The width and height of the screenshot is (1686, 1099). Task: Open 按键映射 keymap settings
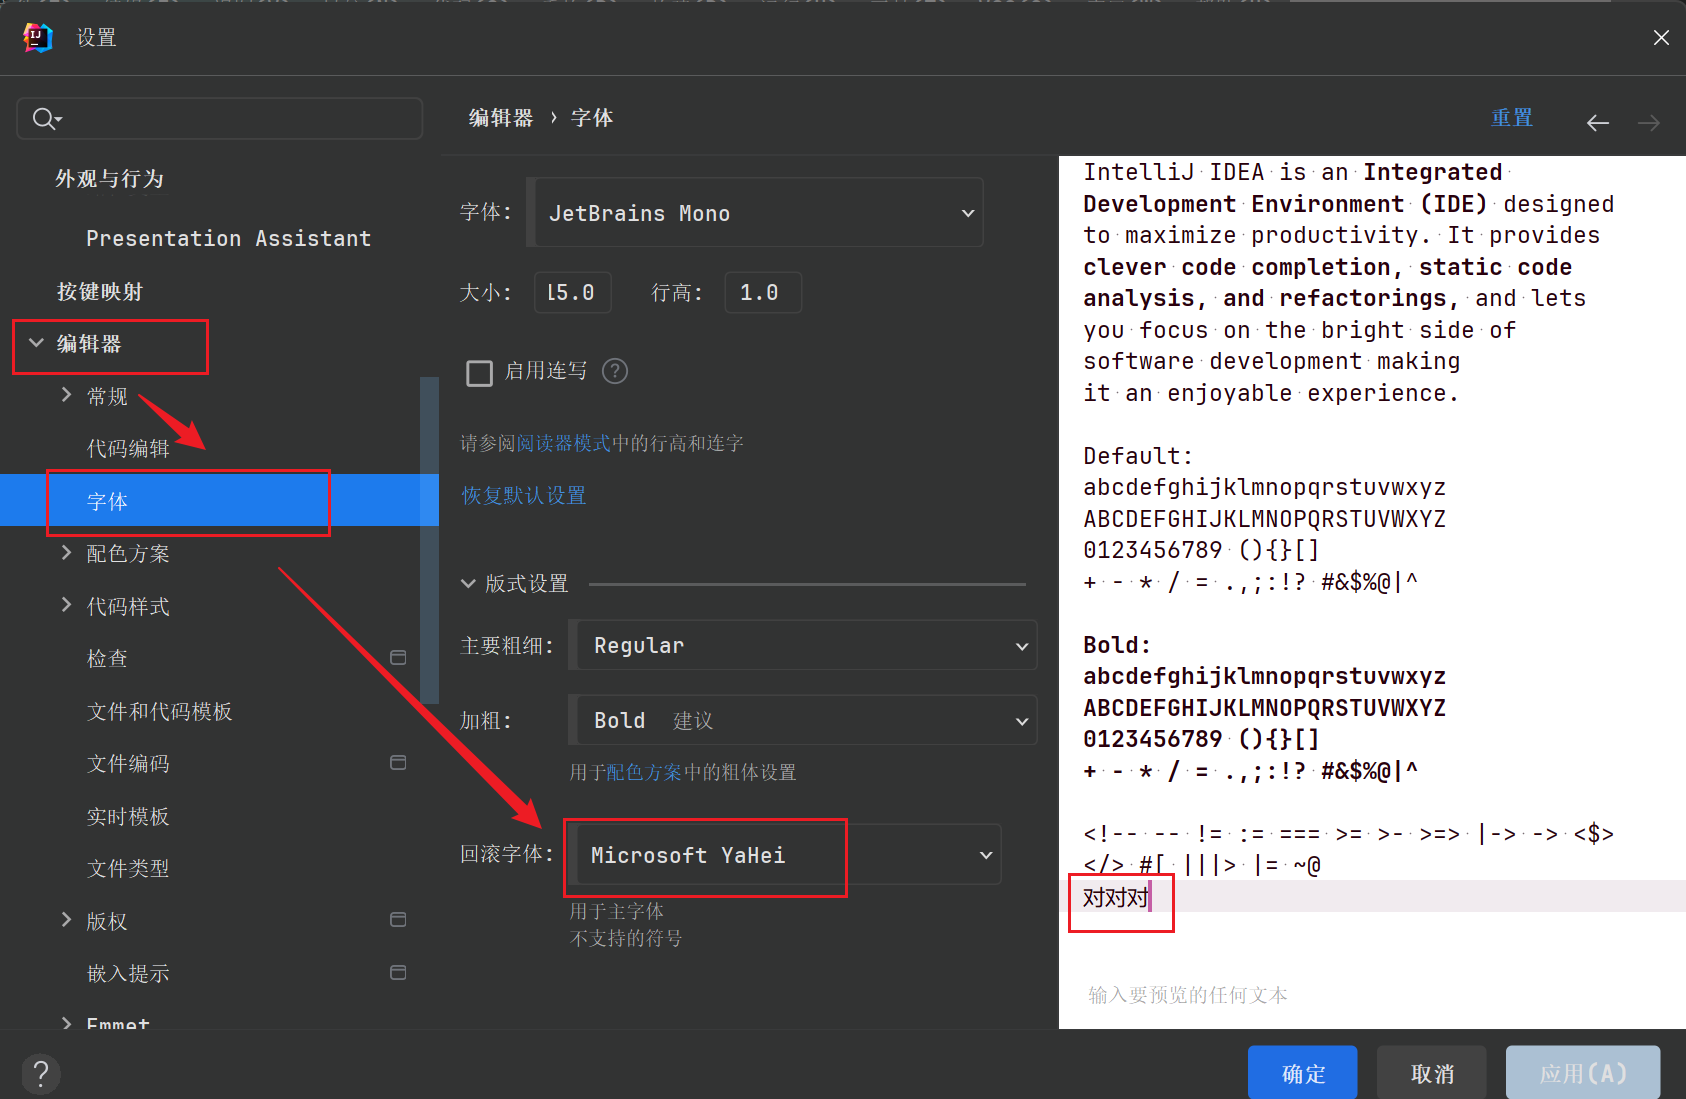tap(100, 292)
